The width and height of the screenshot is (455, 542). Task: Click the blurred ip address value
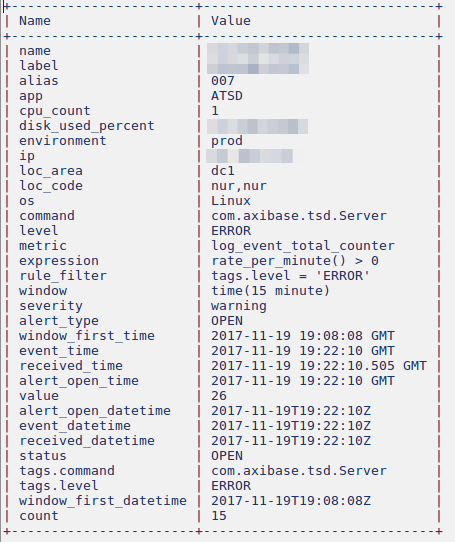(x=250, y=156)
